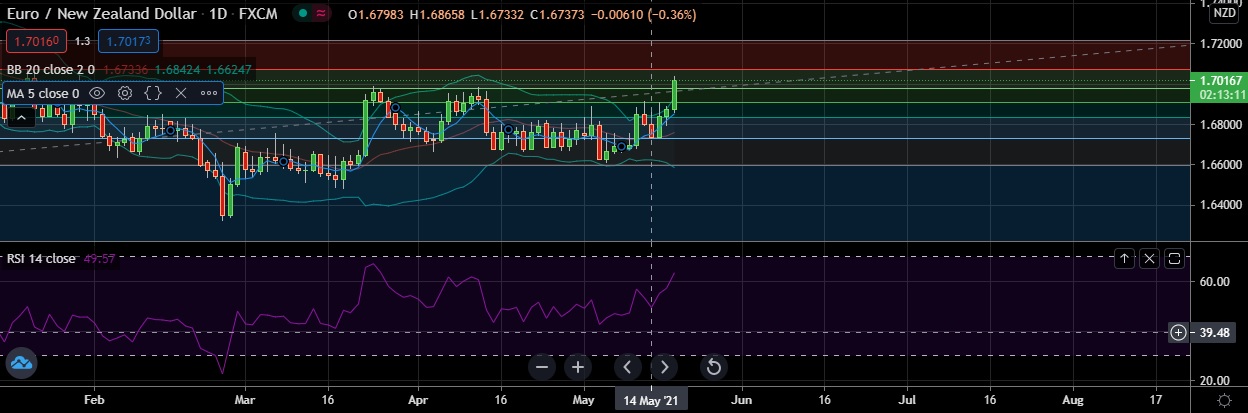Maximize the RSI pane
This screenshot has height=413, width=1248.
[1174, 259]
